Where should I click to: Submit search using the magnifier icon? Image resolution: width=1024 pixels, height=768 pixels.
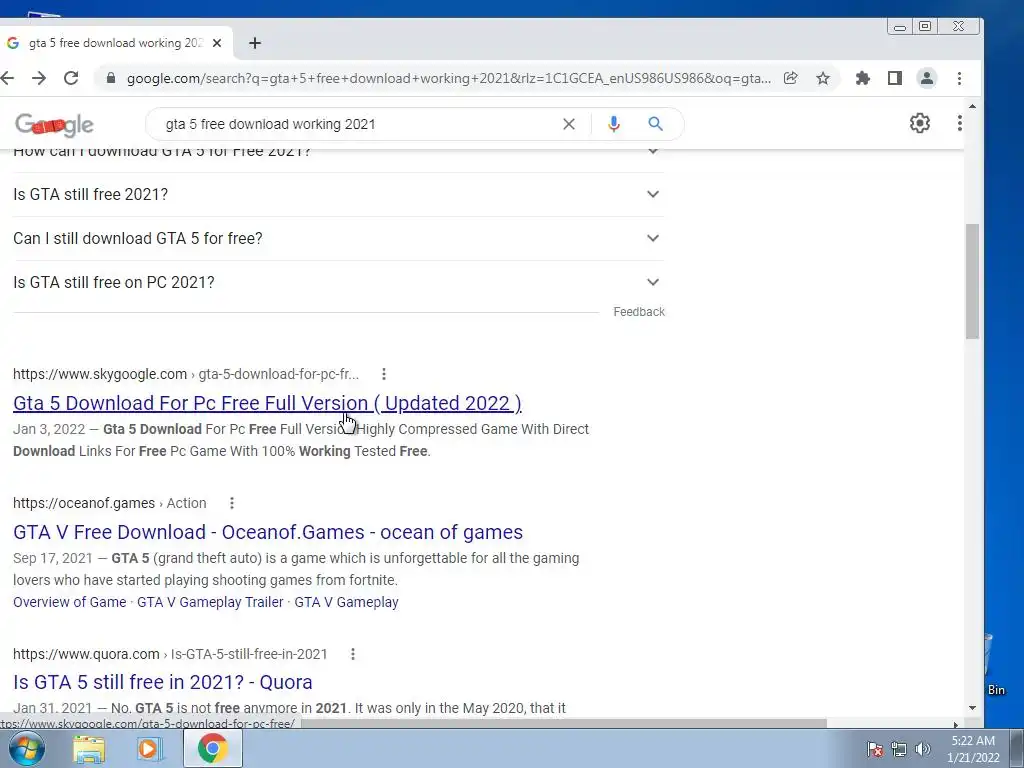tap(655, 124)
